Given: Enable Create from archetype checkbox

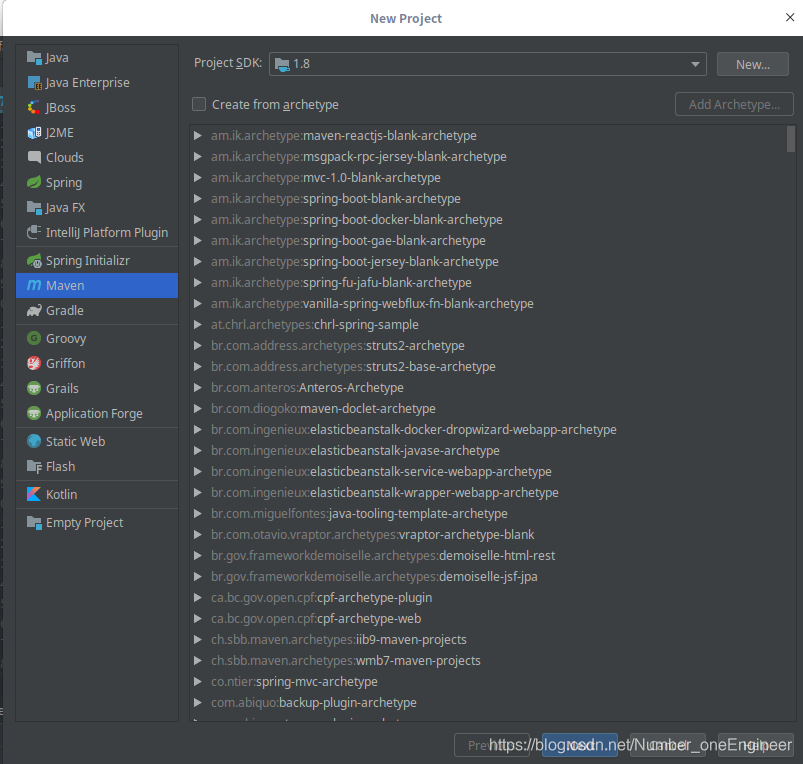Looking at the screenshot, I should [199, 104].
